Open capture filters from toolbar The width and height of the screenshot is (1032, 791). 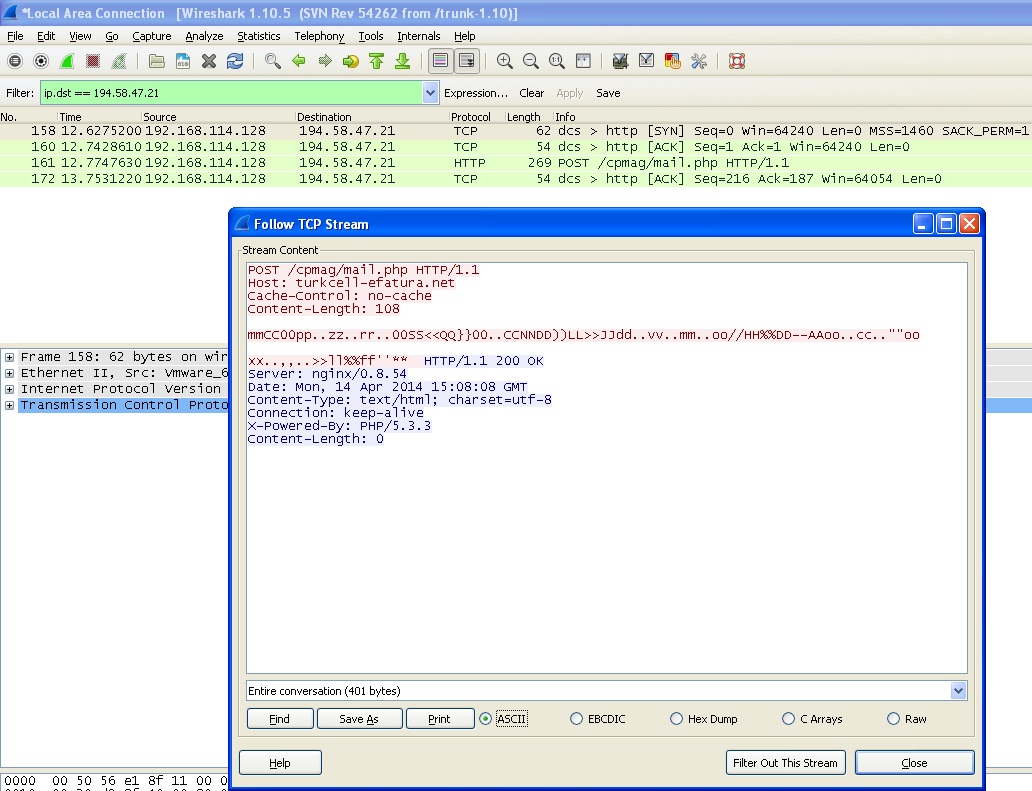click(x=620, y=61)
